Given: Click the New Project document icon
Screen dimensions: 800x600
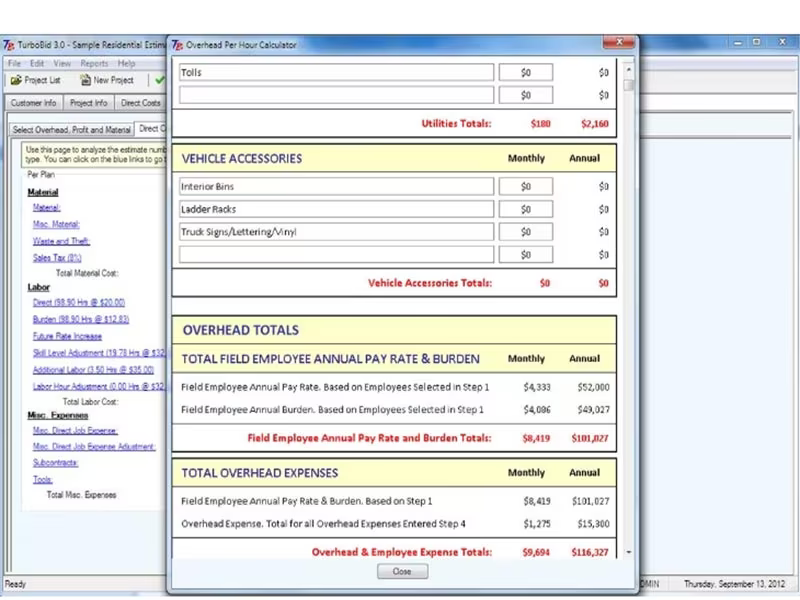Looking at the screenshot, I should pyautogui.click(x=85, y=80).
